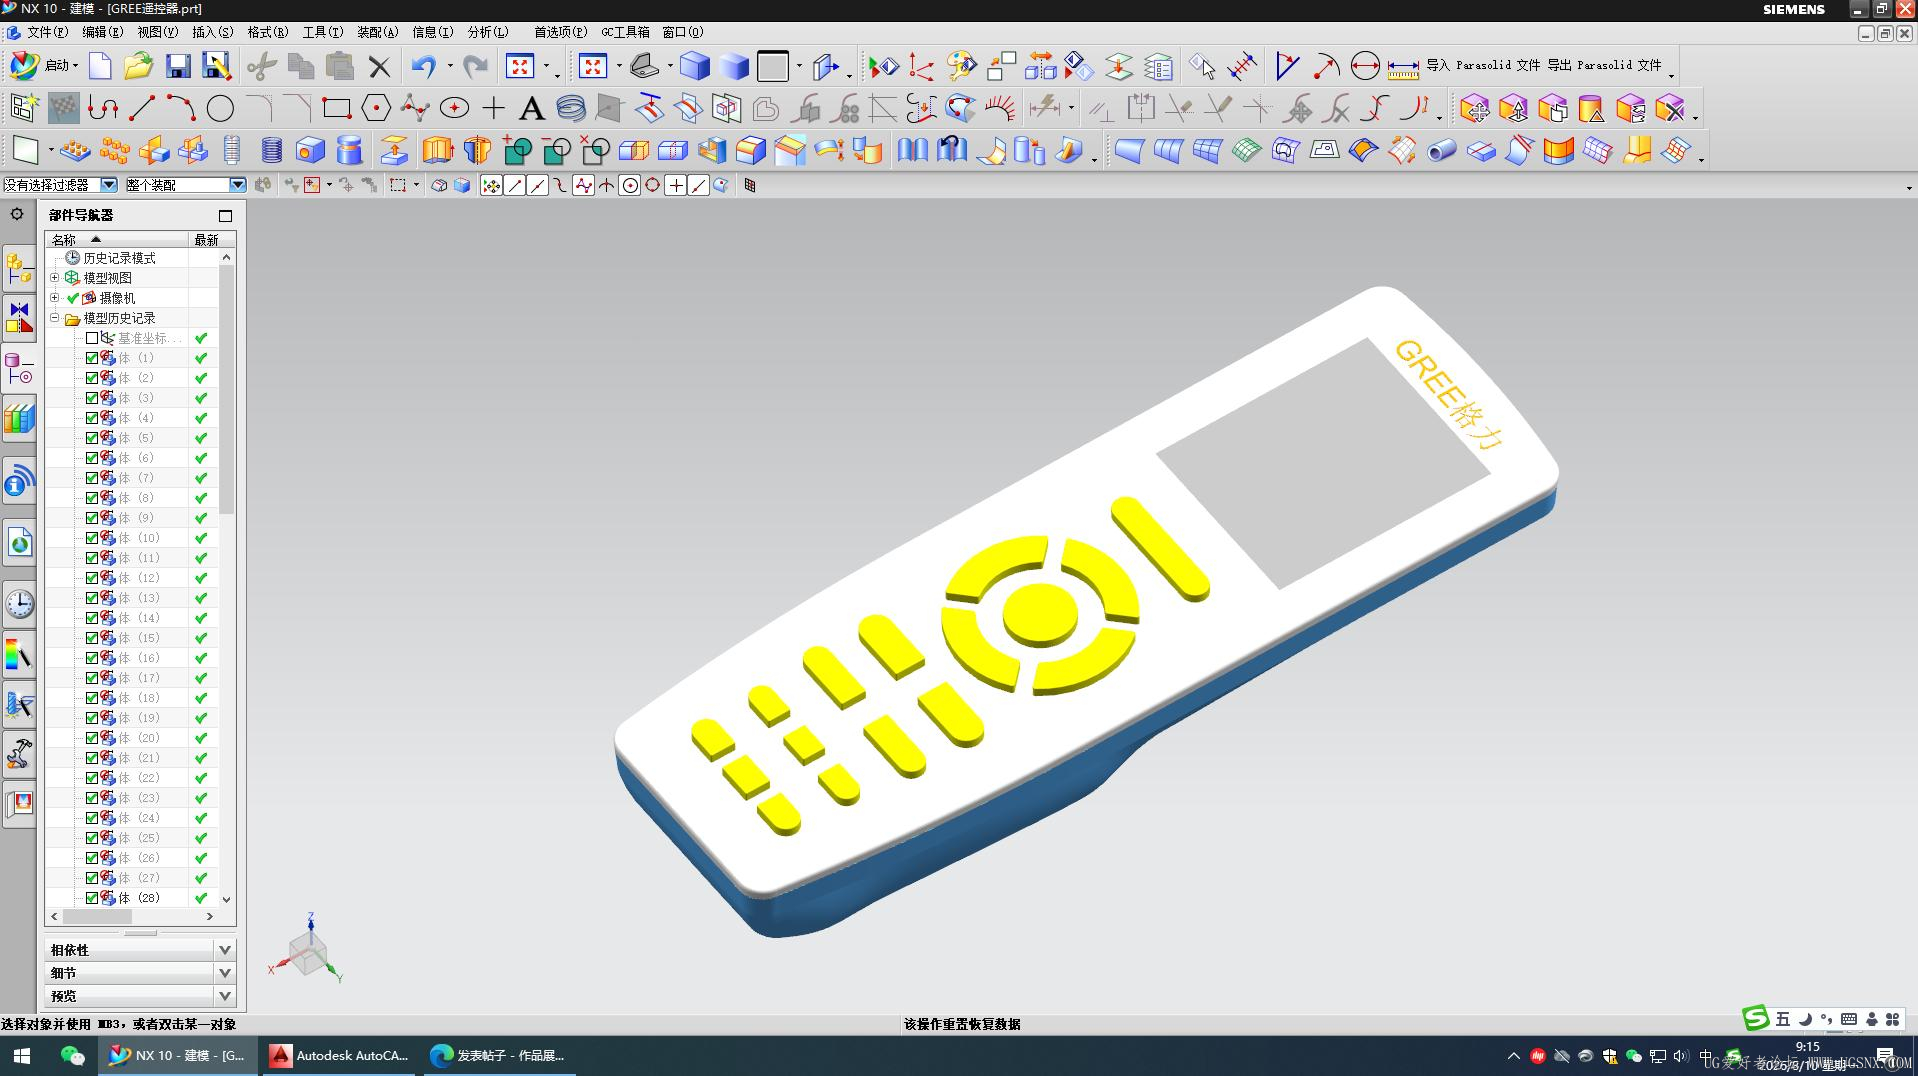Toggle the 基准坐标 checkbox

[x=92, y=338]
